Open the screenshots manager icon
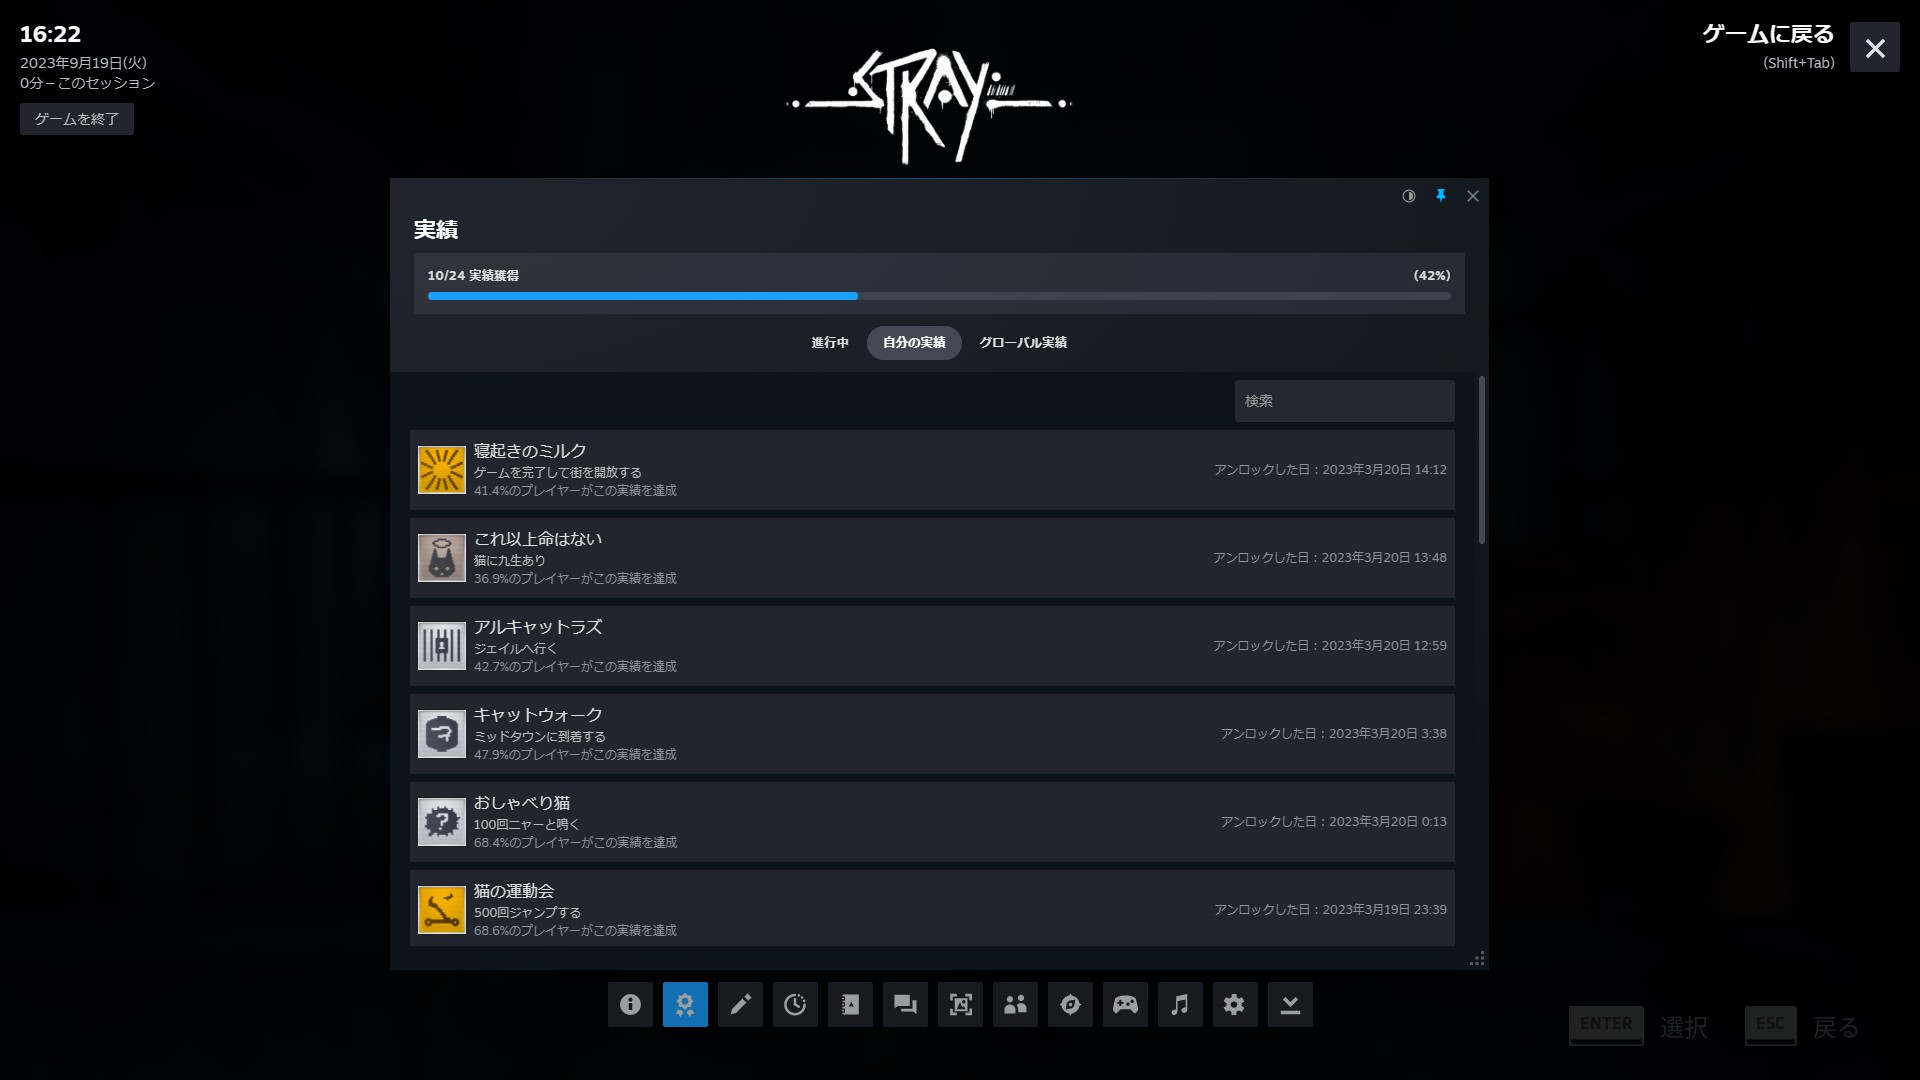Viewport: 1920px width, 1080px height. [960, 1004]
